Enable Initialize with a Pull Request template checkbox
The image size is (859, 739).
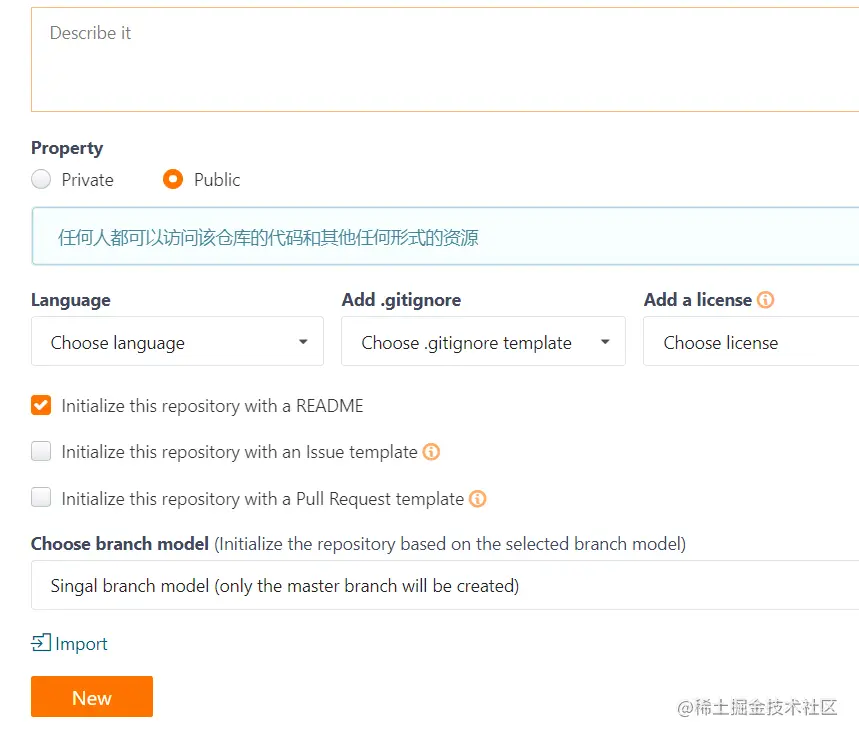(41, 497)
